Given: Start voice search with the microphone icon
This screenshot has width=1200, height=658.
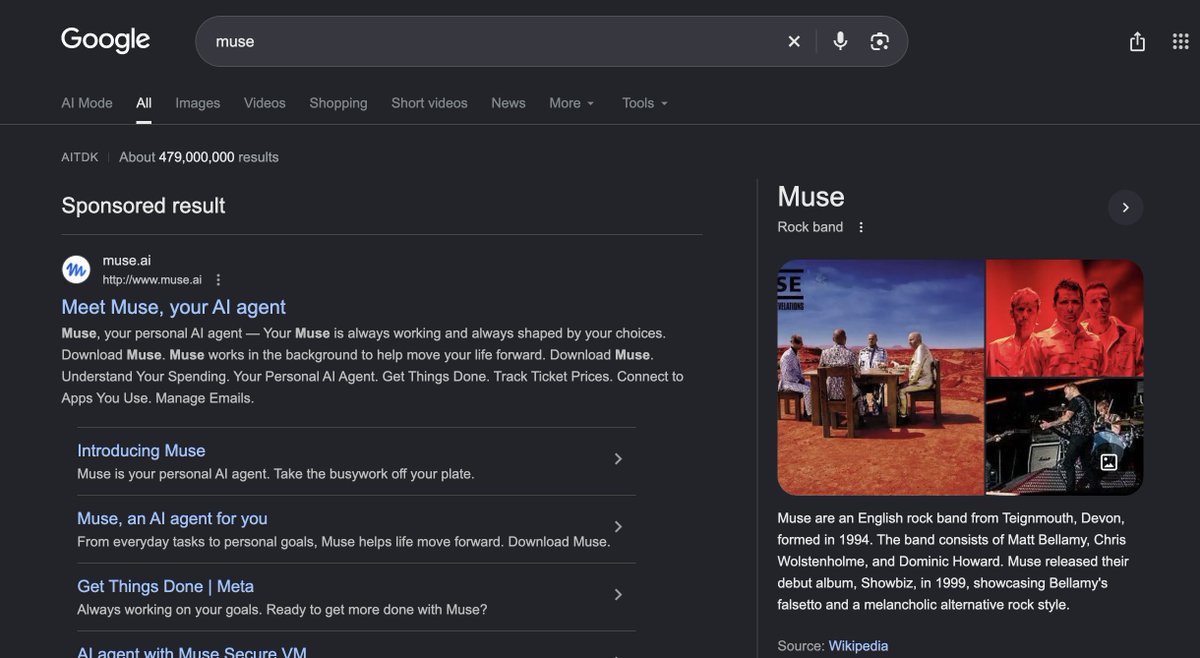Looking at the screenshot, I should (840, 41).
